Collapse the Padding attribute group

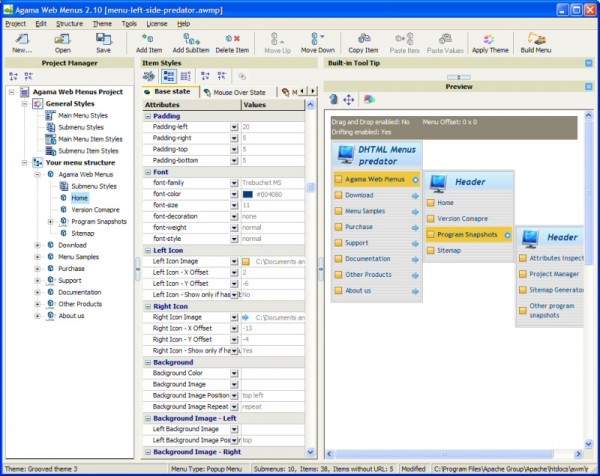(146, 116)
